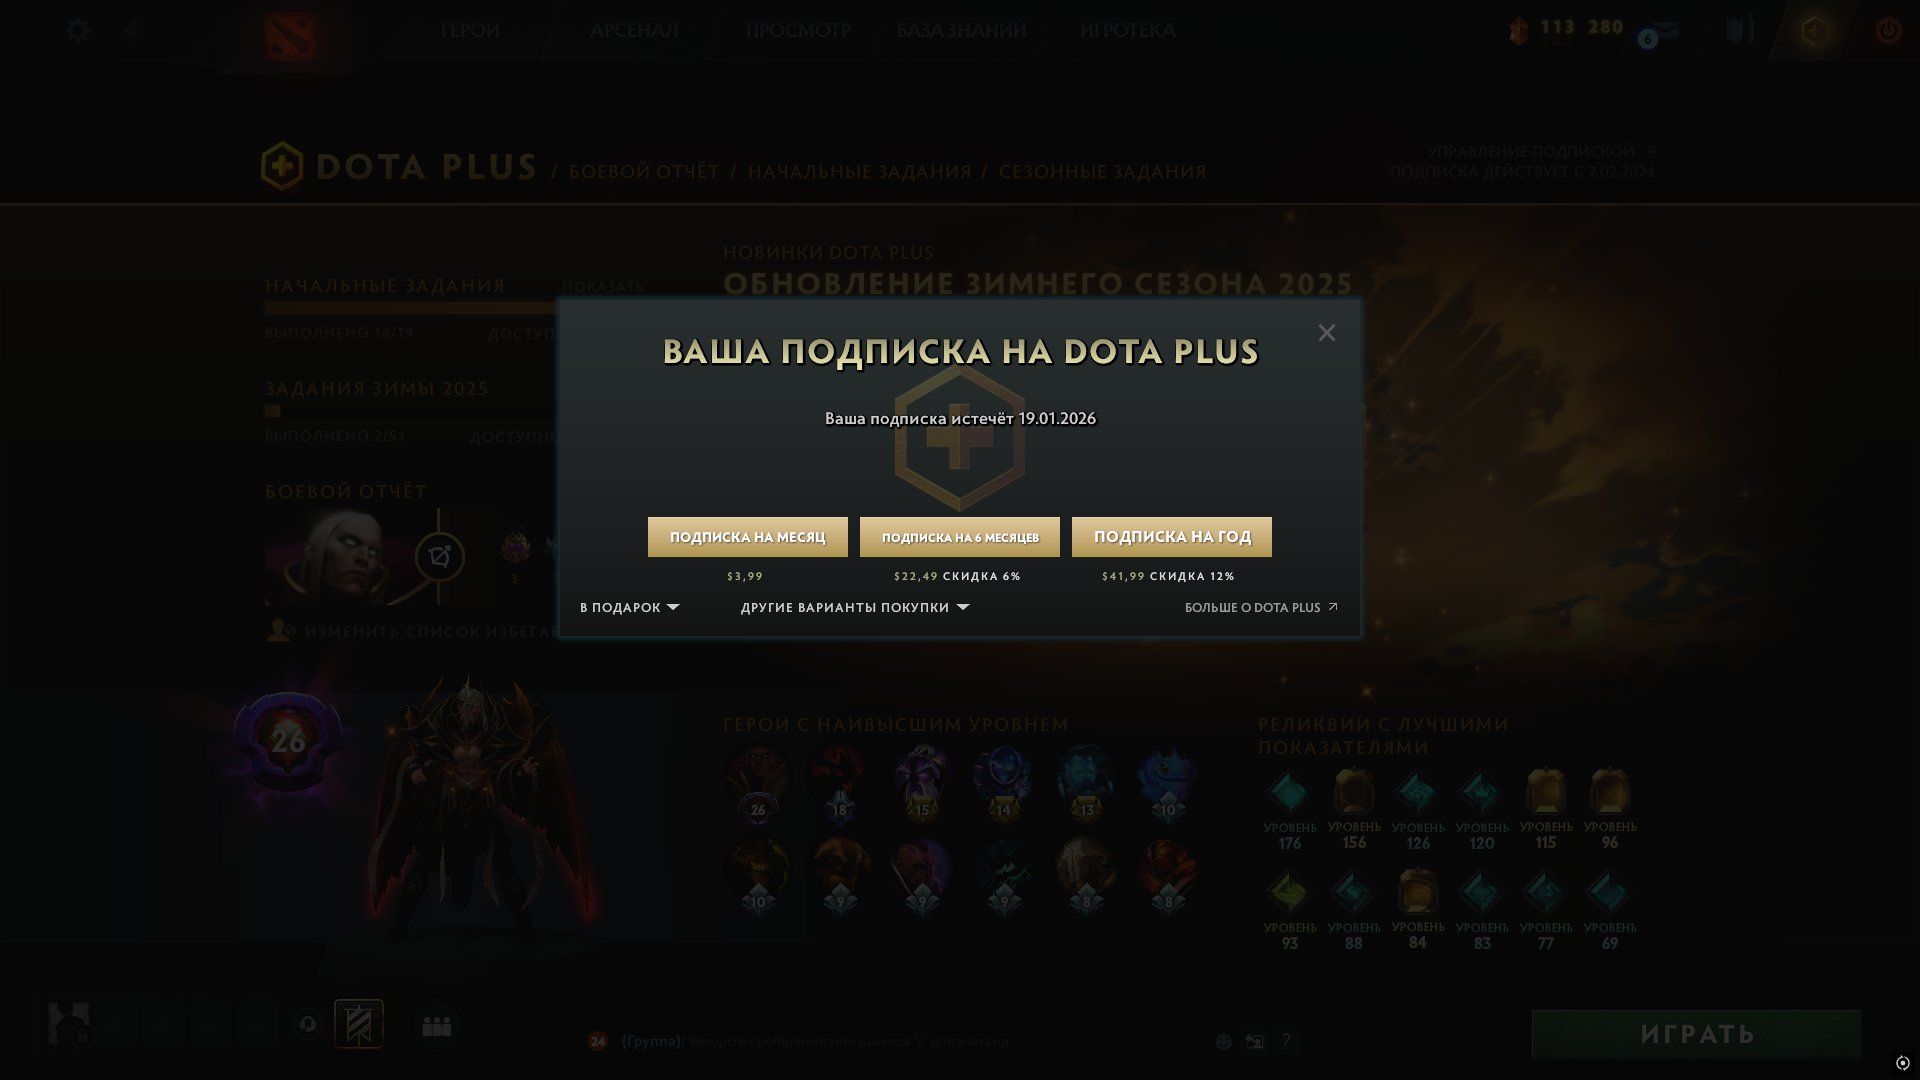Click the chat help question mark icon
Screen dimensions: 1920x1080
click(1286, 1041)
